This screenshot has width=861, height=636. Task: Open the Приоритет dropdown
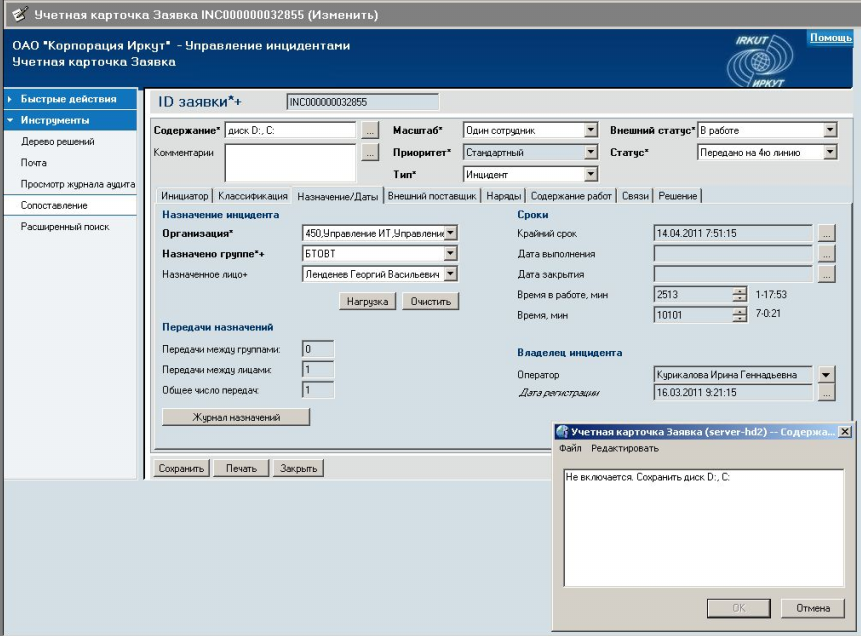[591, 152]
